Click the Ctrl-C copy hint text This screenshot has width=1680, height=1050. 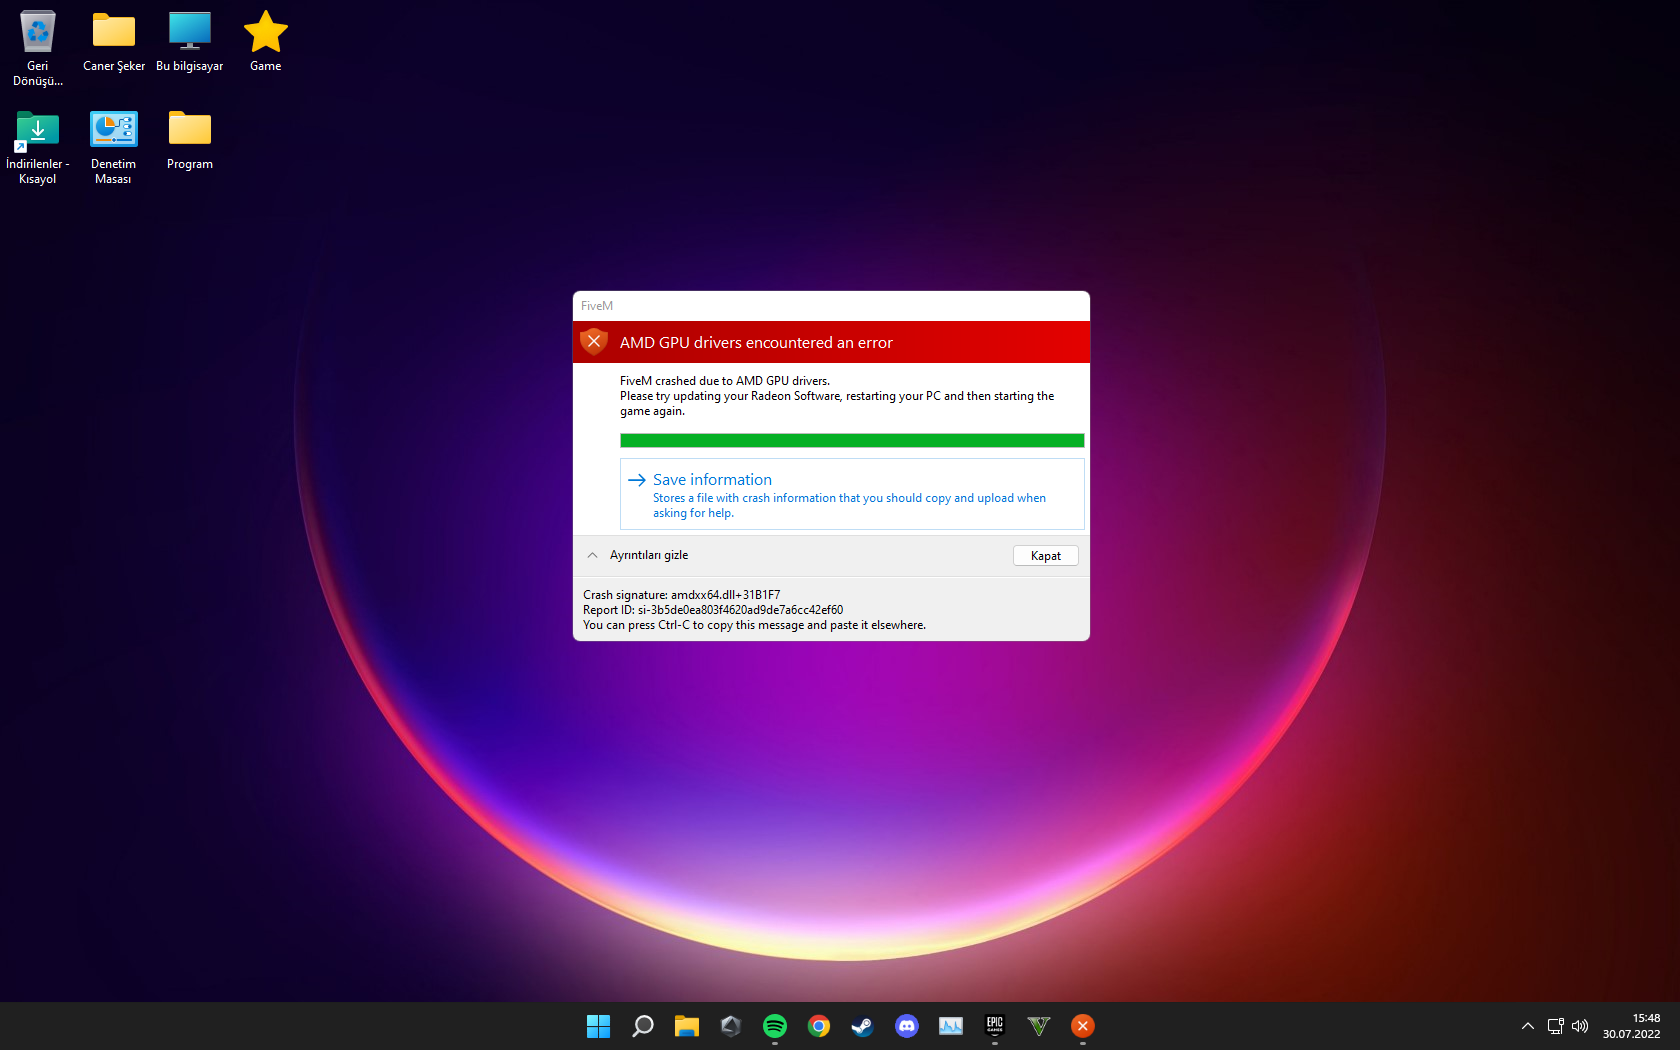point(754,625)
